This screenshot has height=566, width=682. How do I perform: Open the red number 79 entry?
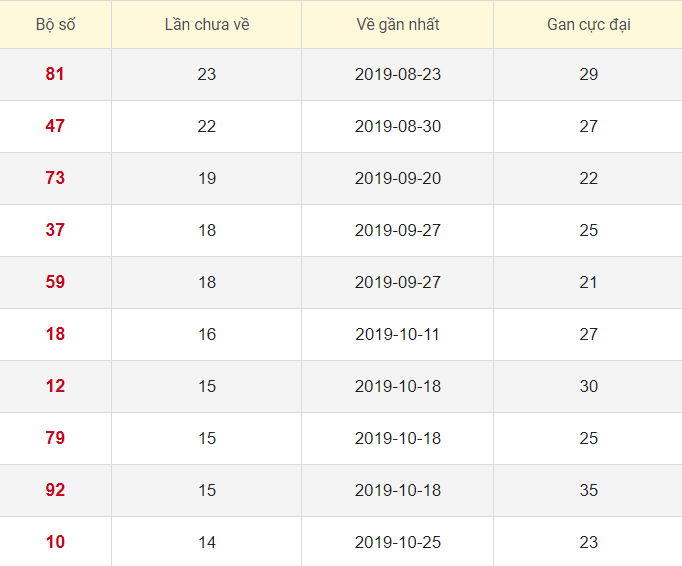tap(55, 438)
